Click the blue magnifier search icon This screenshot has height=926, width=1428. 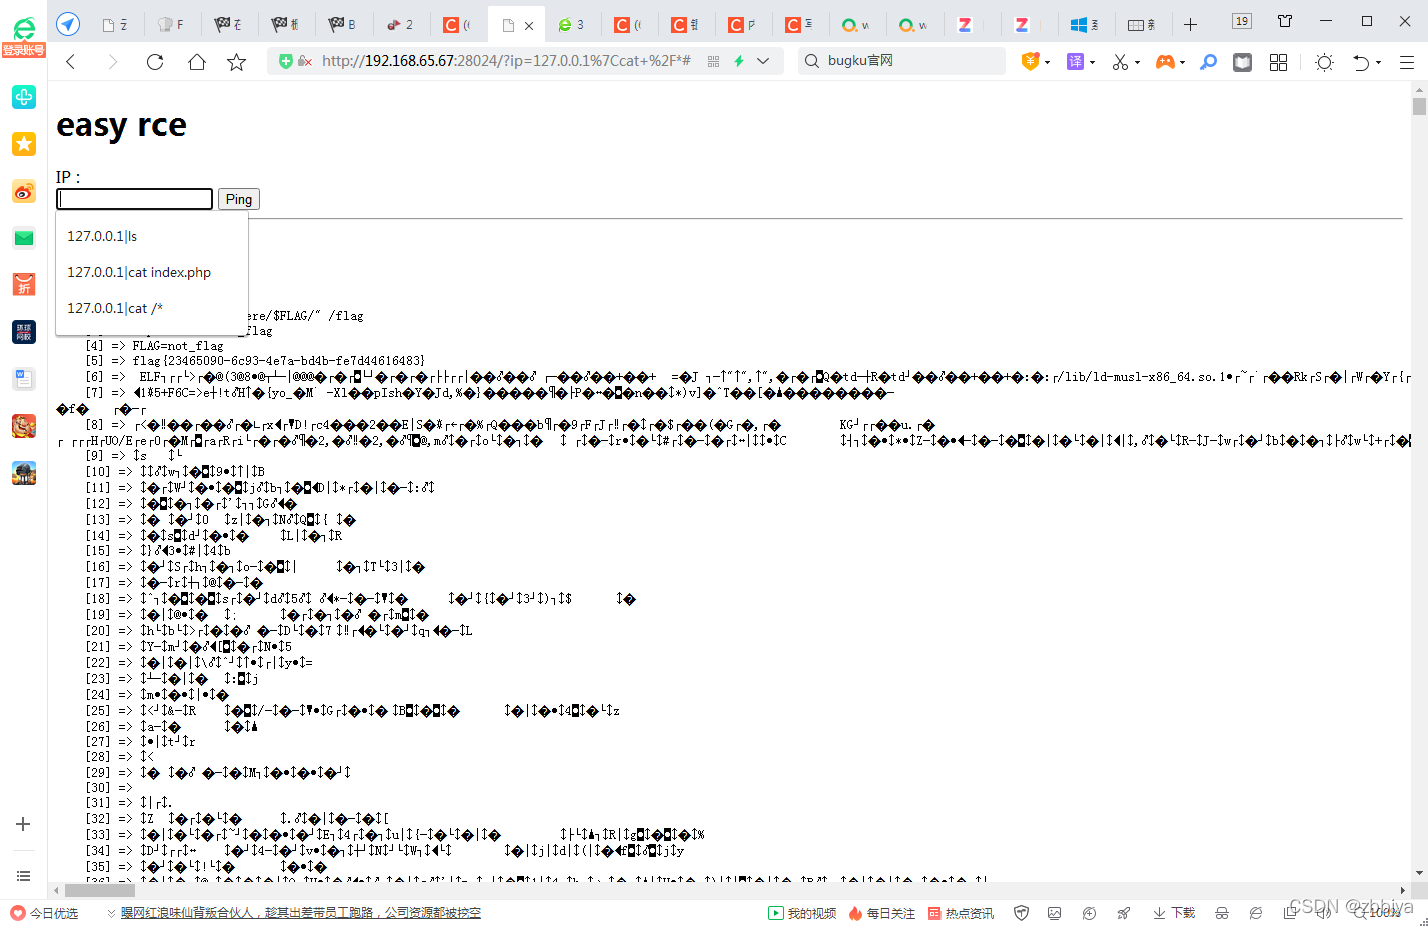pyautogui.click(x=1208, y=62)
